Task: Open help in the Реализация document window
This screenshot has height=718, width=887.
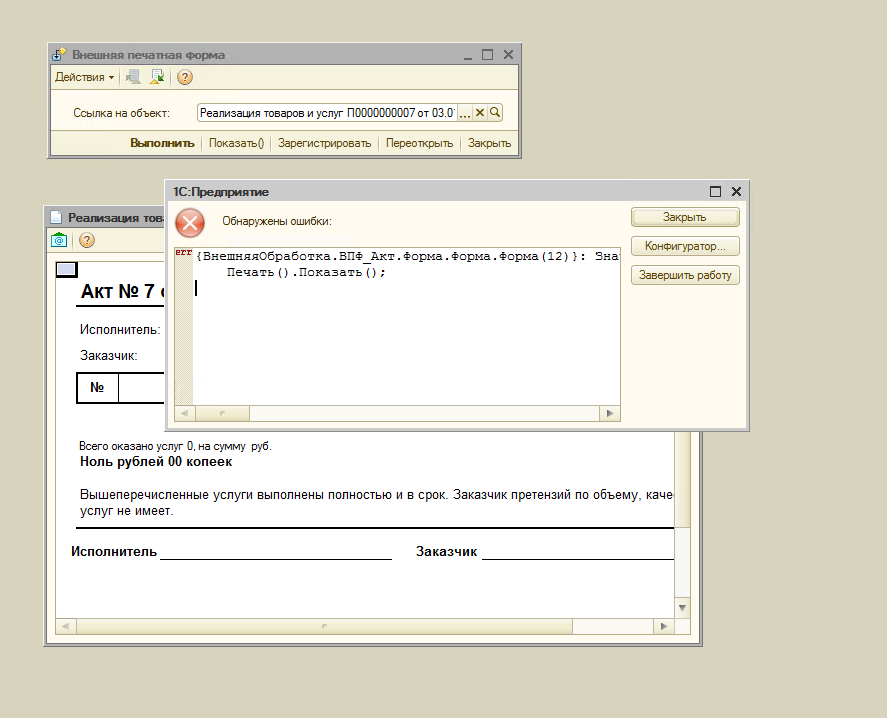Action: coord(87,240)
